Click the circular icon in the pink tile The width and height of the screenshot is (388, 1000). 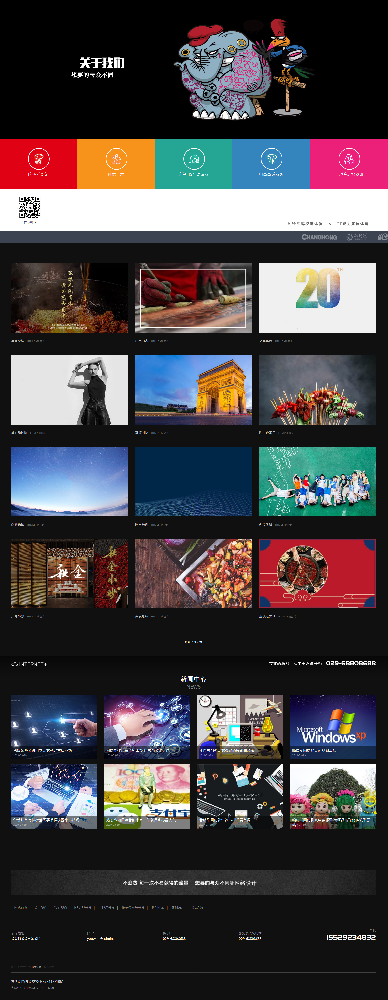pyautogui.click(x=349, y=158)
